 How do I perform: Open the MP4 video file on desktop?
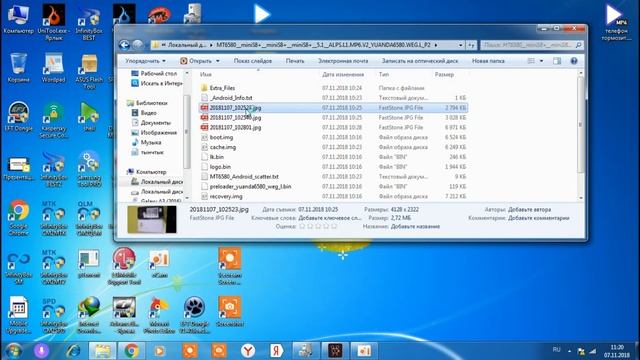pos(616,22)
